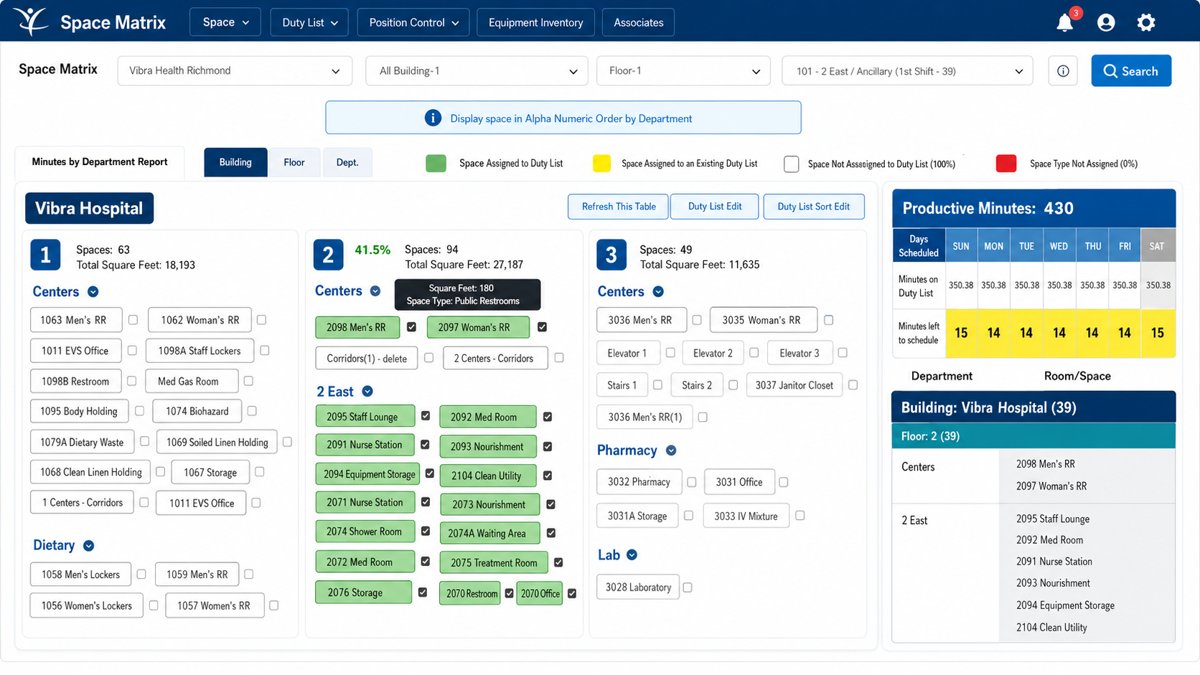Click the yellow Existing Duty List swatch

pos(601,163)
